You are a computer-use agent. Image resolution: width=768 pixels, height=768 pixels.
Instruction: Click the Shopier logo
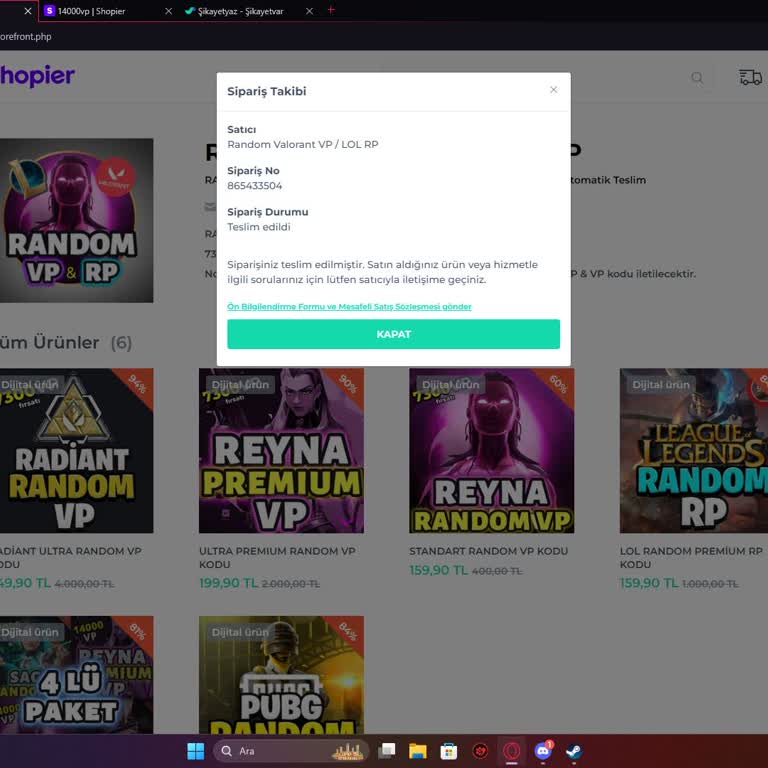point(37,75)
